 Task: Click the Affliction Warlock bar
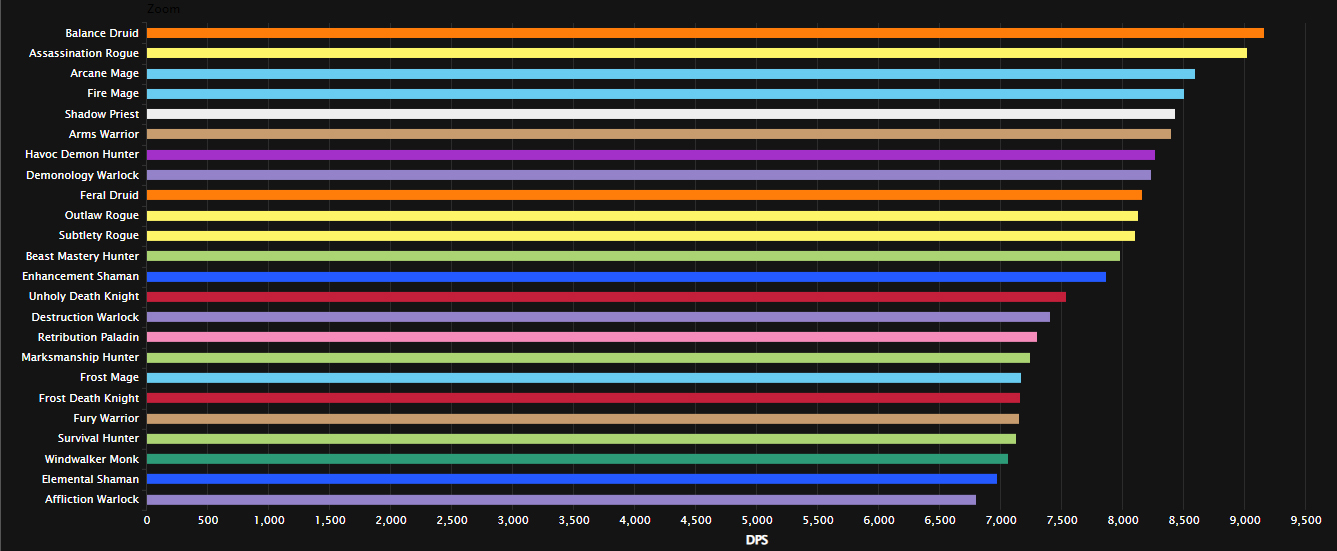561,500
